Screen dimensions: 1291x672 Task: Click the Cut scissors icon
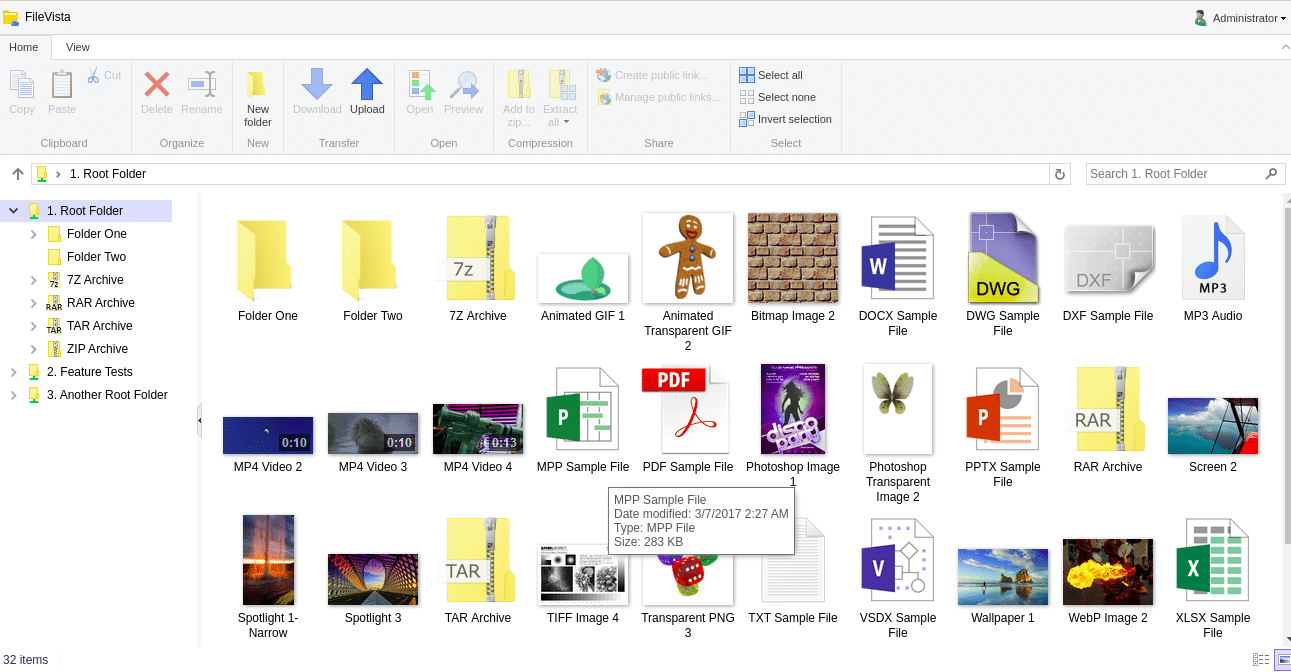pos(93,75)
